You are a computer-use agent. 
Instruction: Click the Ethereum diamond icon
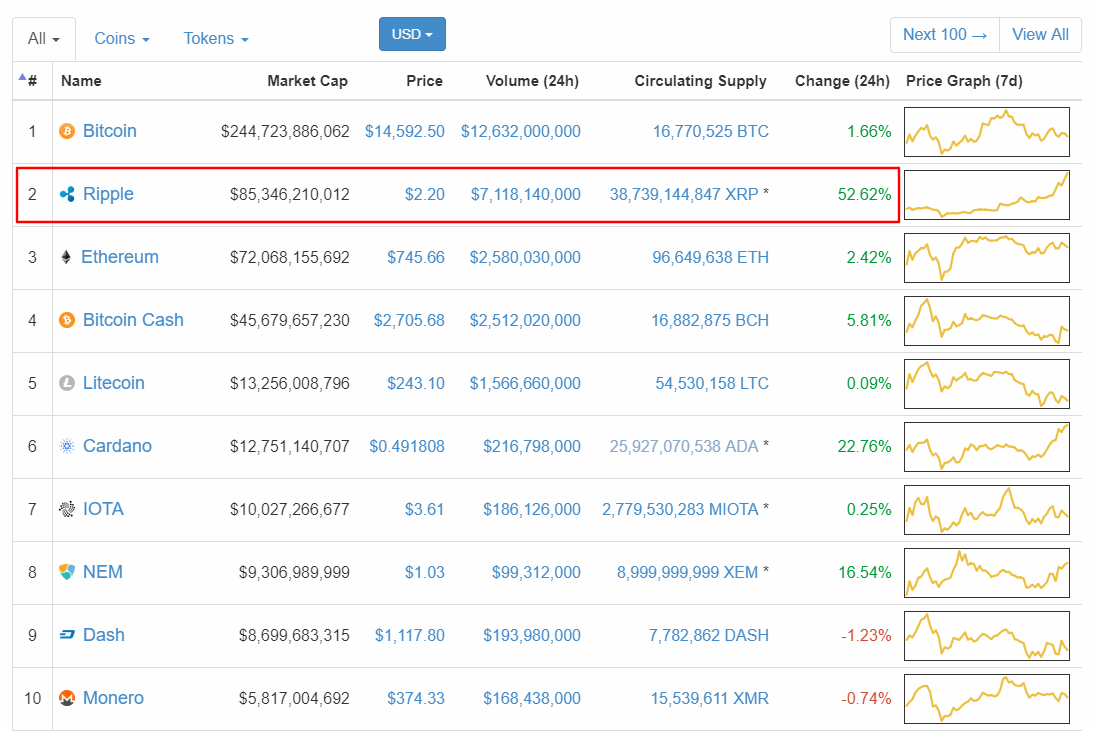click(67, 257)
